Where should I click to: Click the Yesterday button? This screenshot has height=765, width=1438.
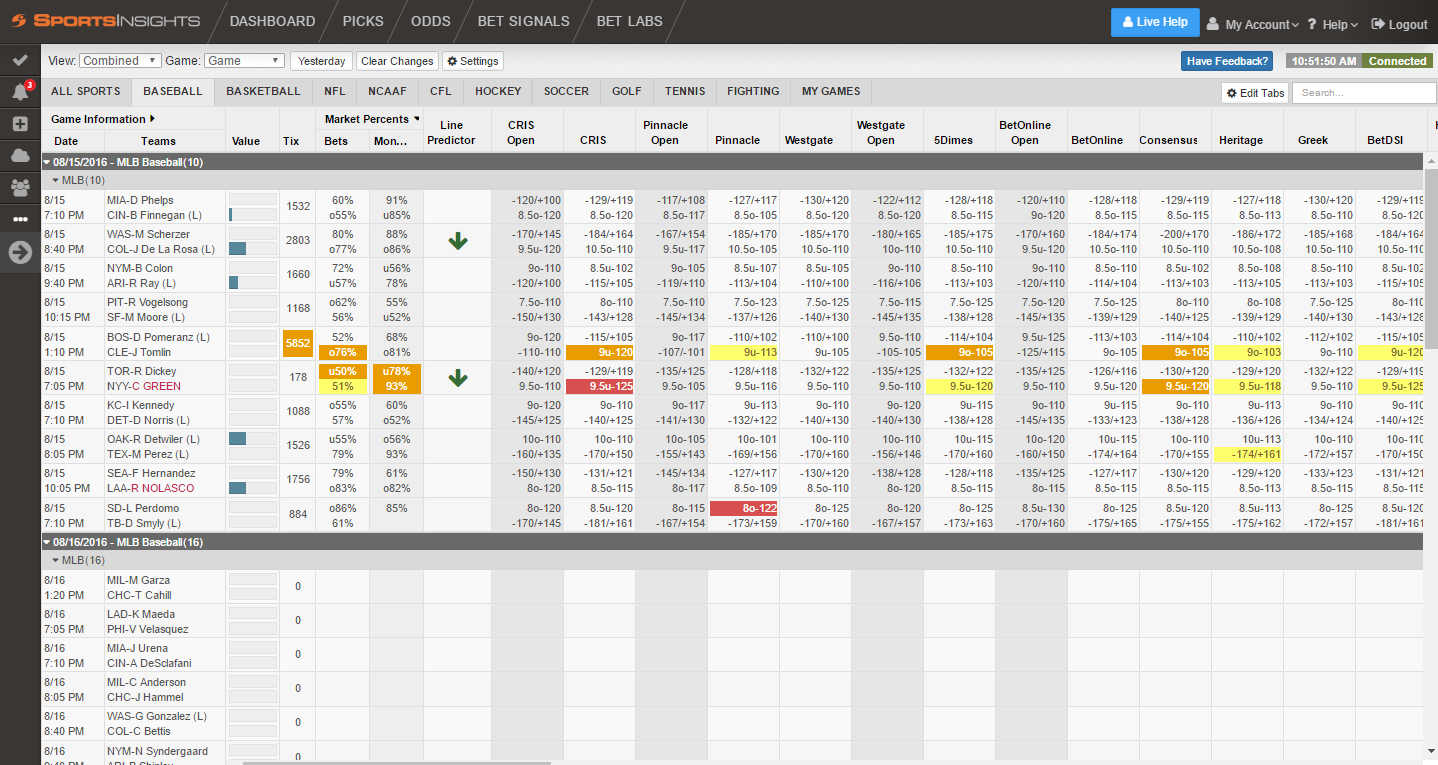pos(321,61)
